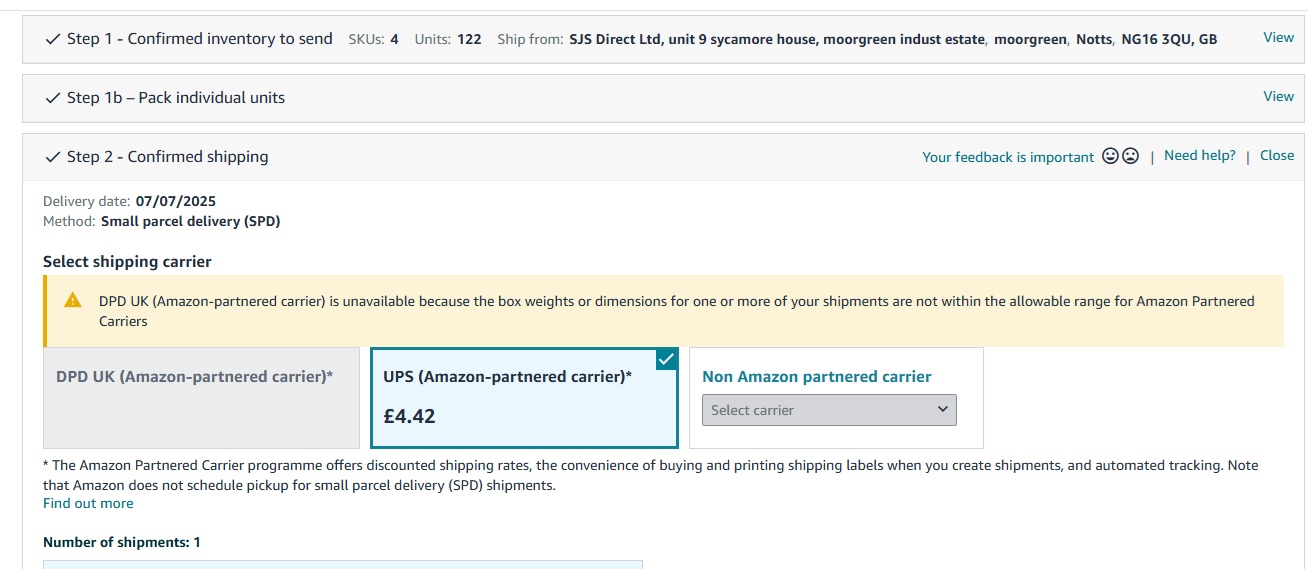The height and width of the screenshot is (569, 1308).
Task: Click the teal checkmark on UPS card
Action: pyautogui.click(x=667, y=358)
